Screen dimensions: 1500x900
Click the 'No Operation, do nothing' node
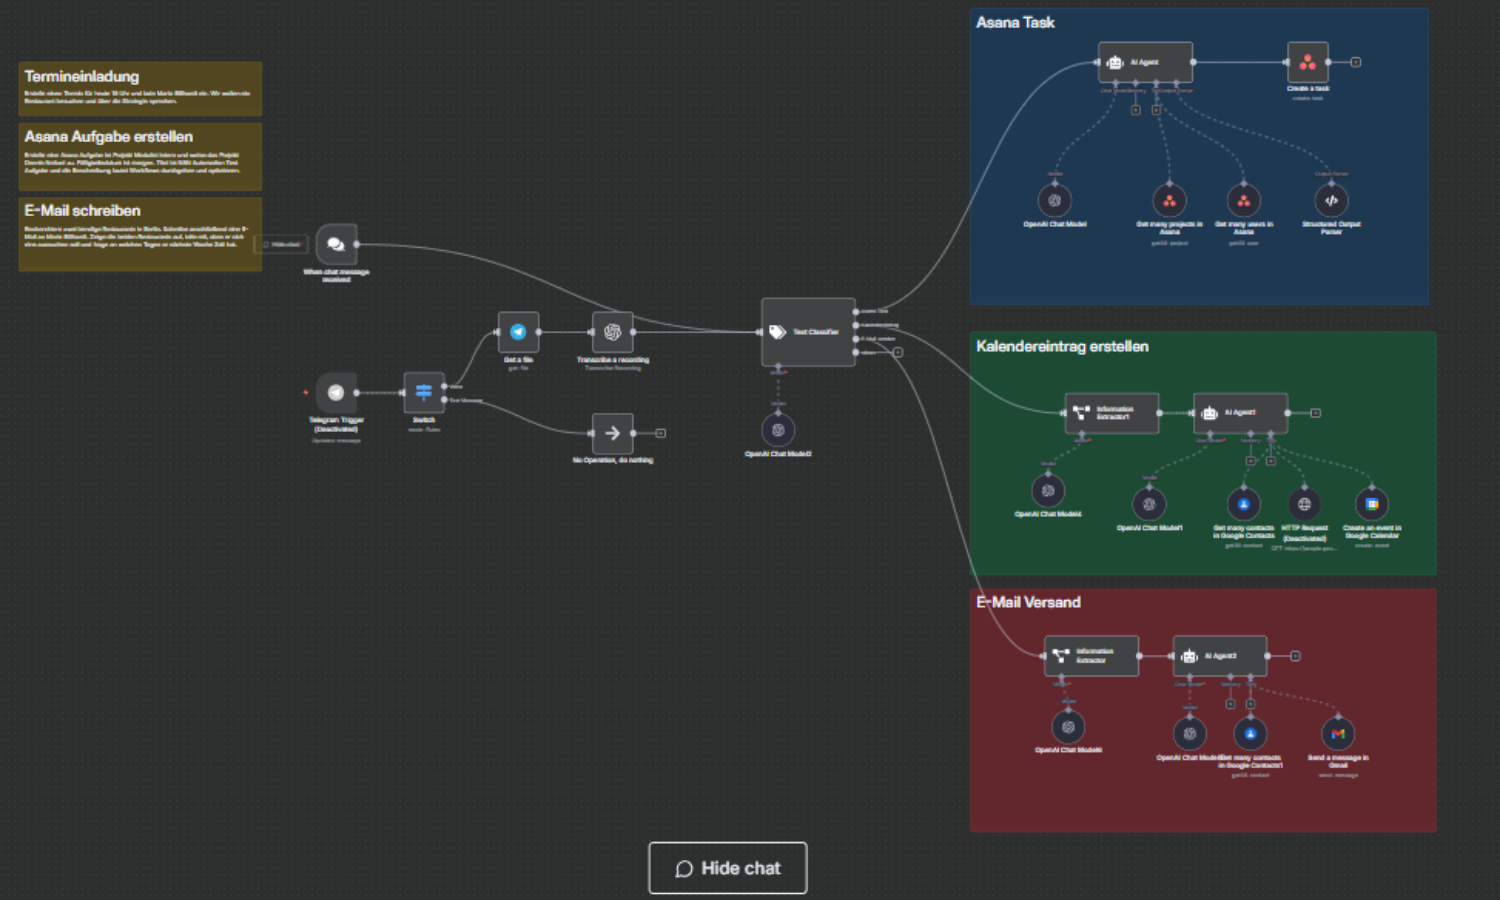click(x=612, y=433)
